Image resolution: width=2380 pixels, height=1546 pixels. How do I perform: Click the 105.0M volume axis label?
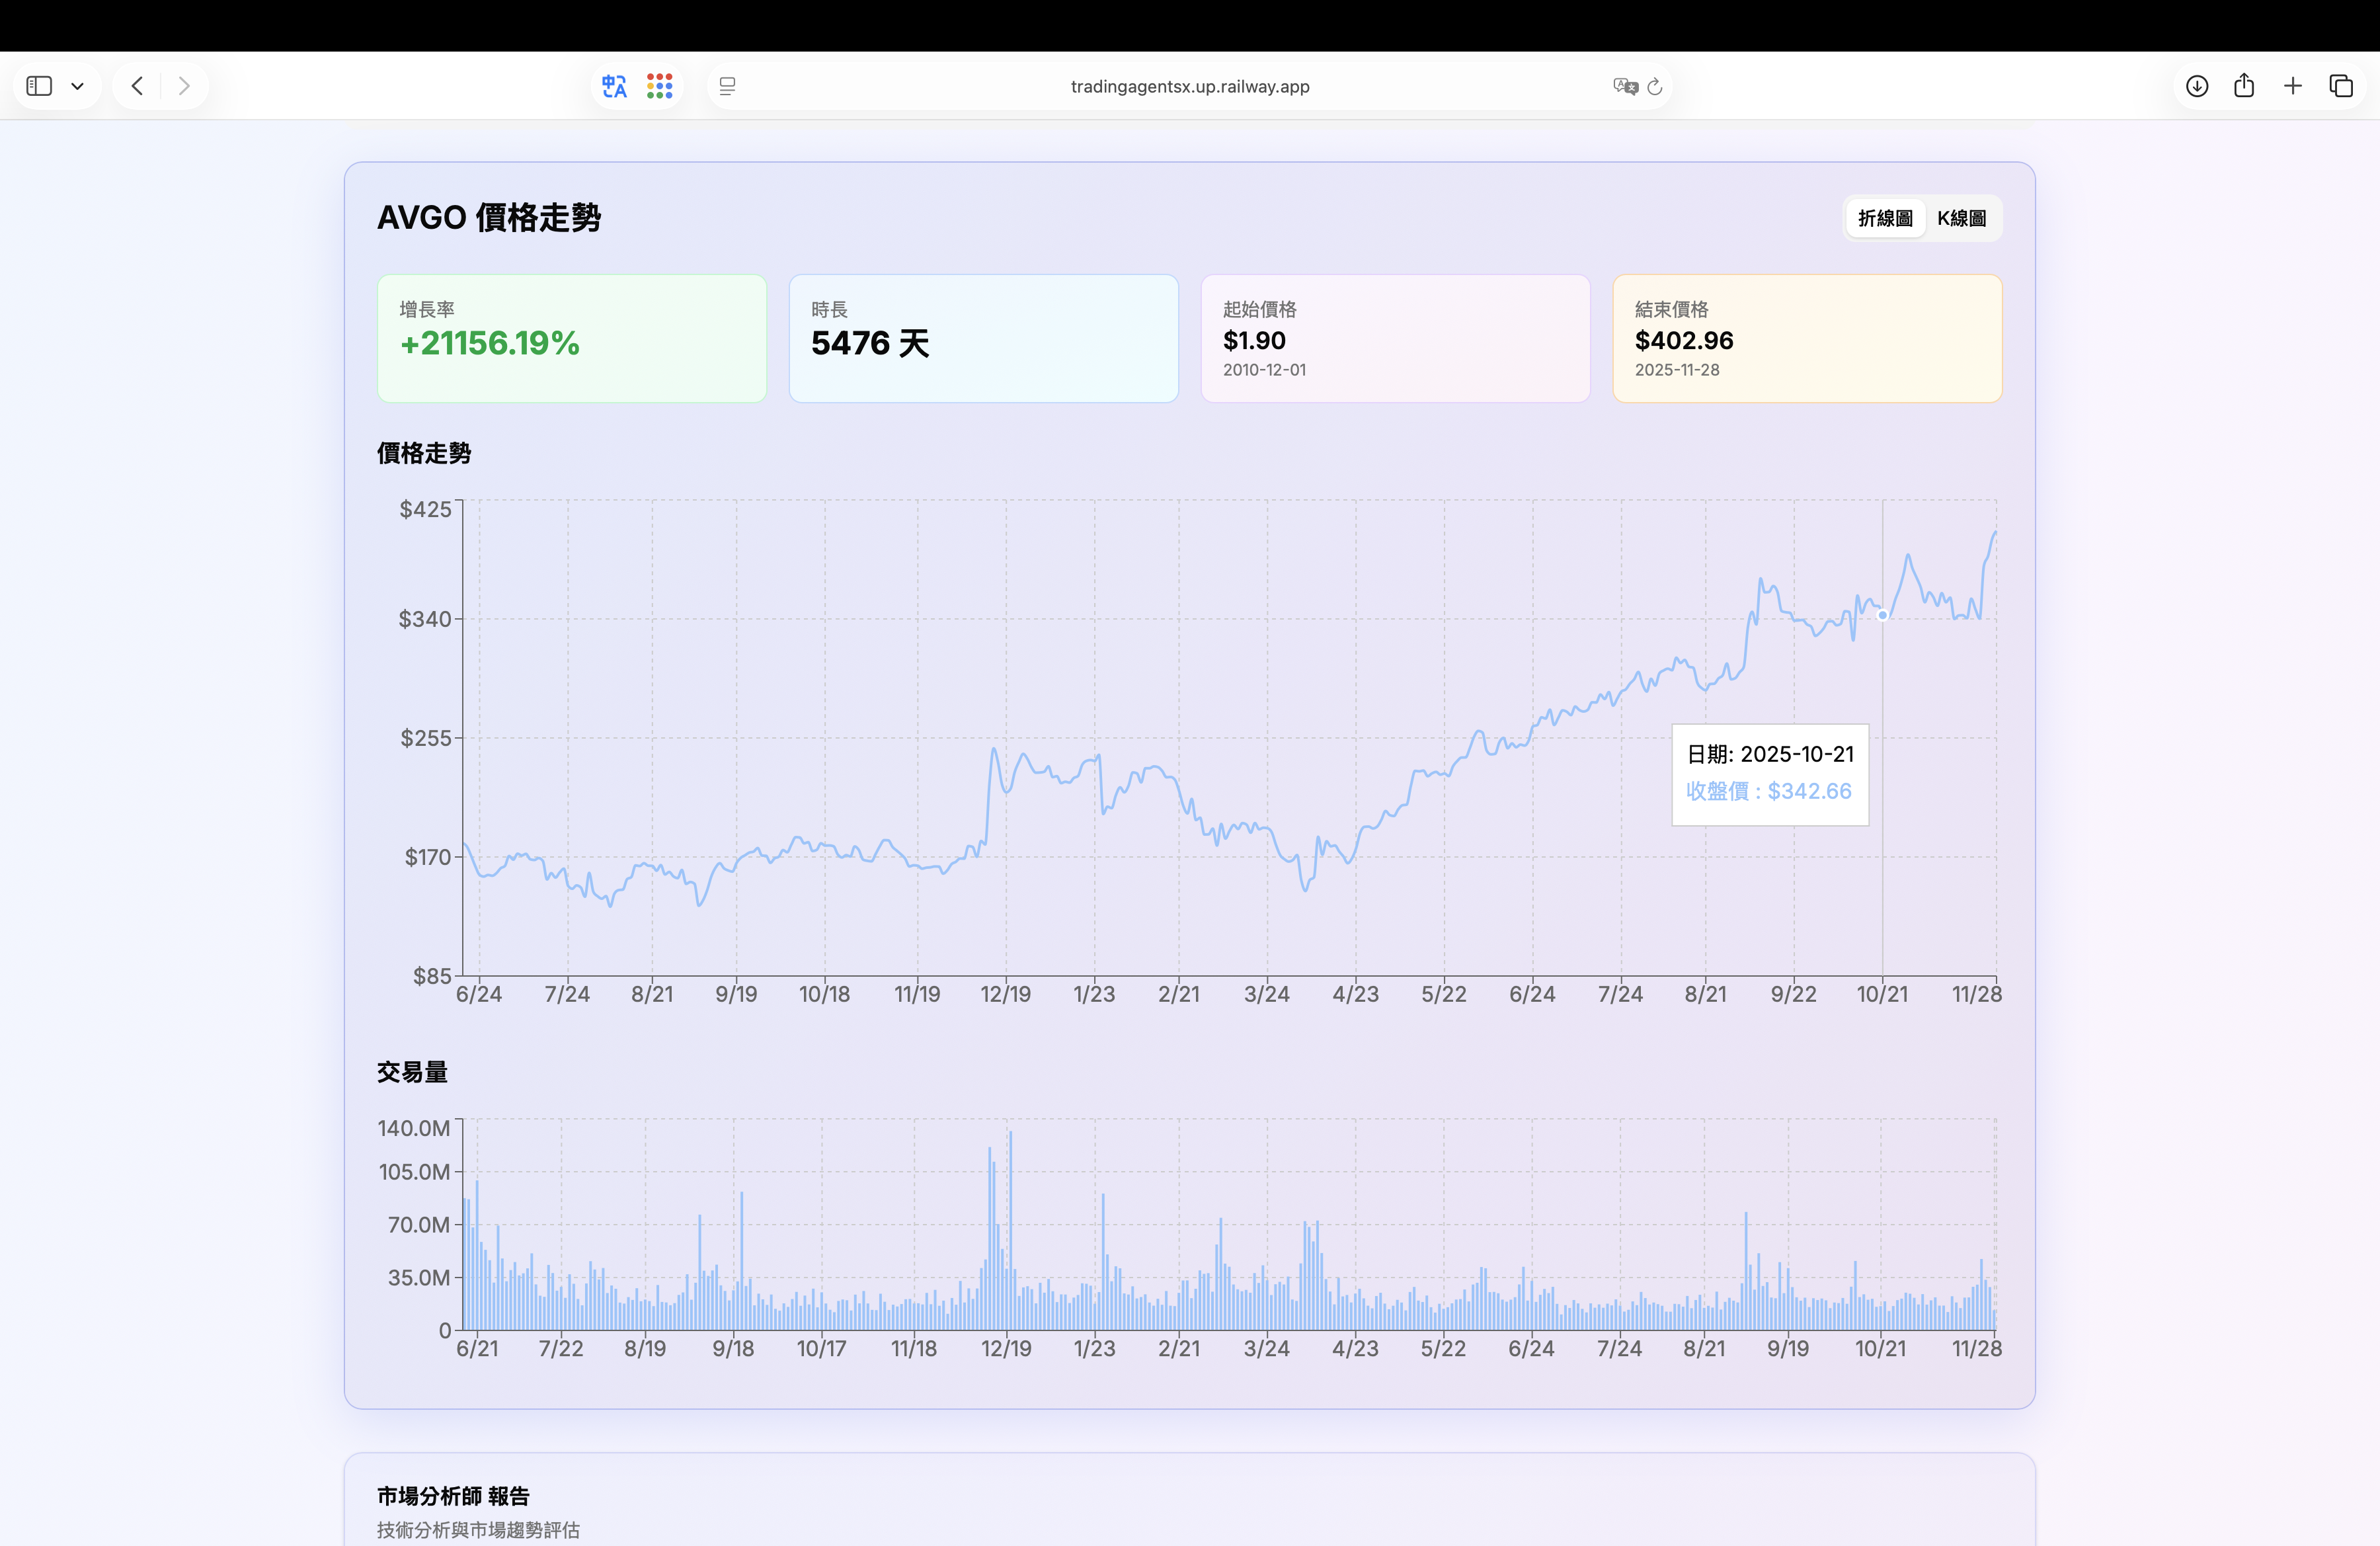414,1172
